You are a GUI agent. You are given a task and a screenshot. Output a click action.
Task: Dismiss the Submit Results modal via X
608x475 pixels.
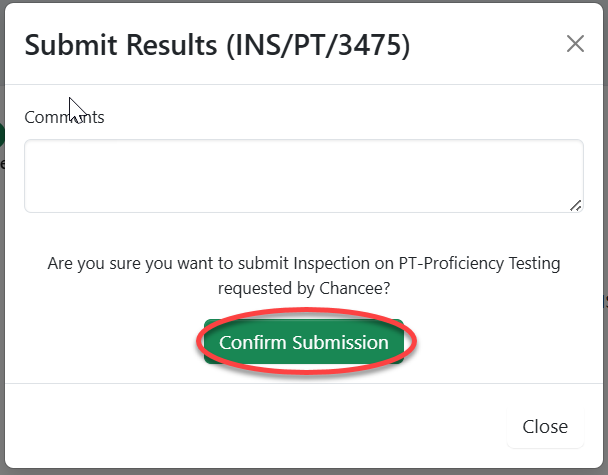point(575,43)
